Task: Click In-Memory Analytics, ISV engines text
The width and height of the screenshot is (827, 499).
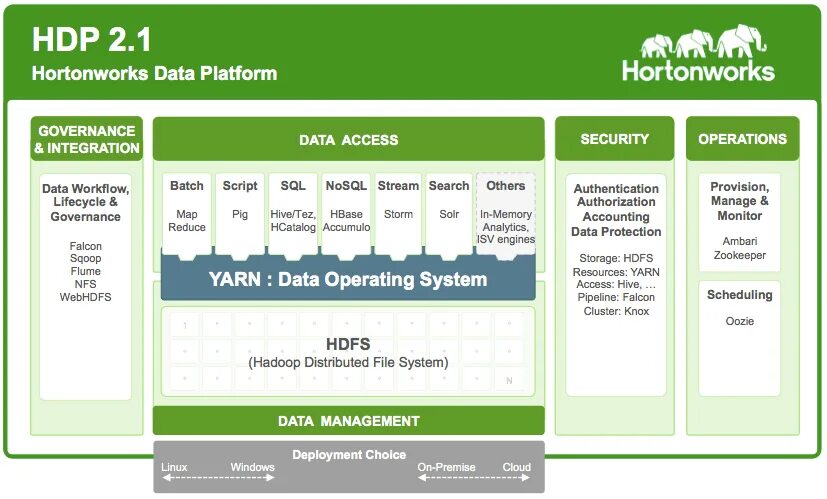Action: (x=506, y=227)
